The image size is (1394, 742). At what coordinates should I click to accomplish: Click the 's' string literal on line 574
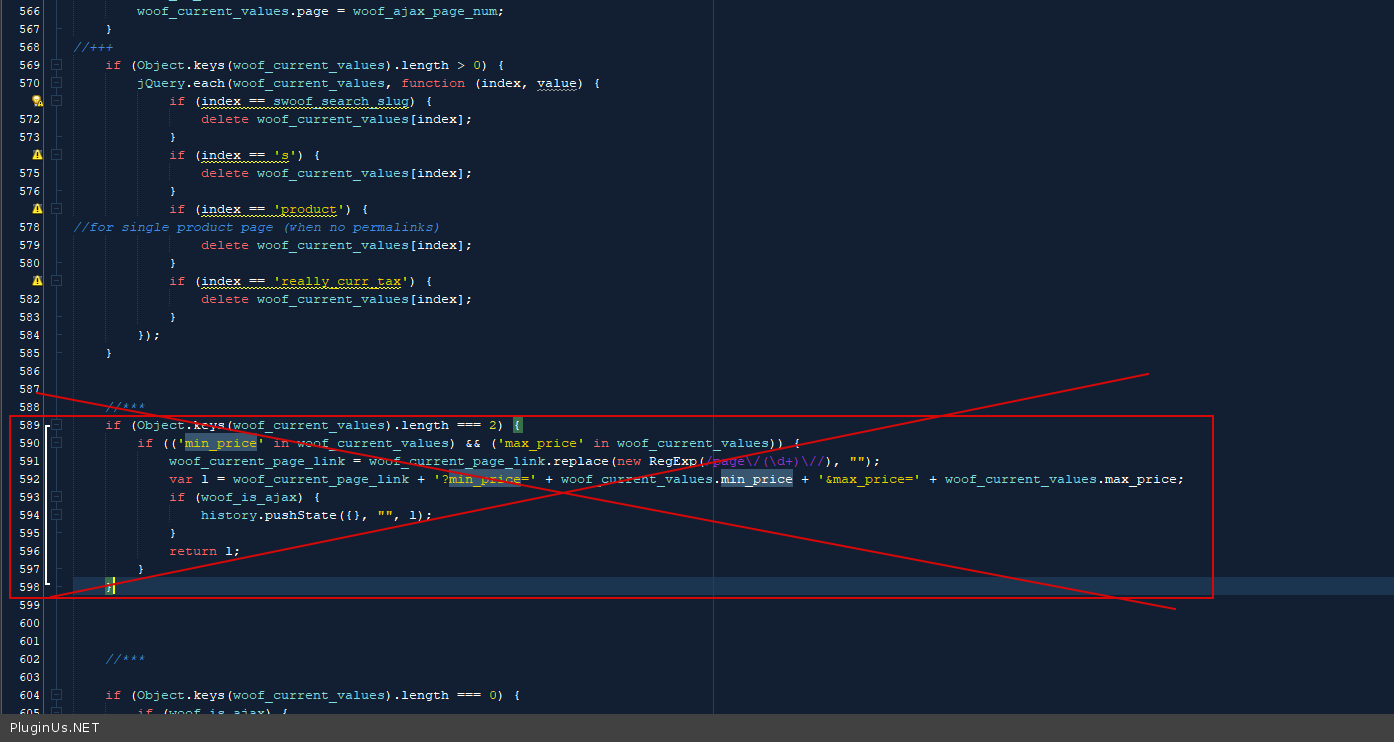285,155
